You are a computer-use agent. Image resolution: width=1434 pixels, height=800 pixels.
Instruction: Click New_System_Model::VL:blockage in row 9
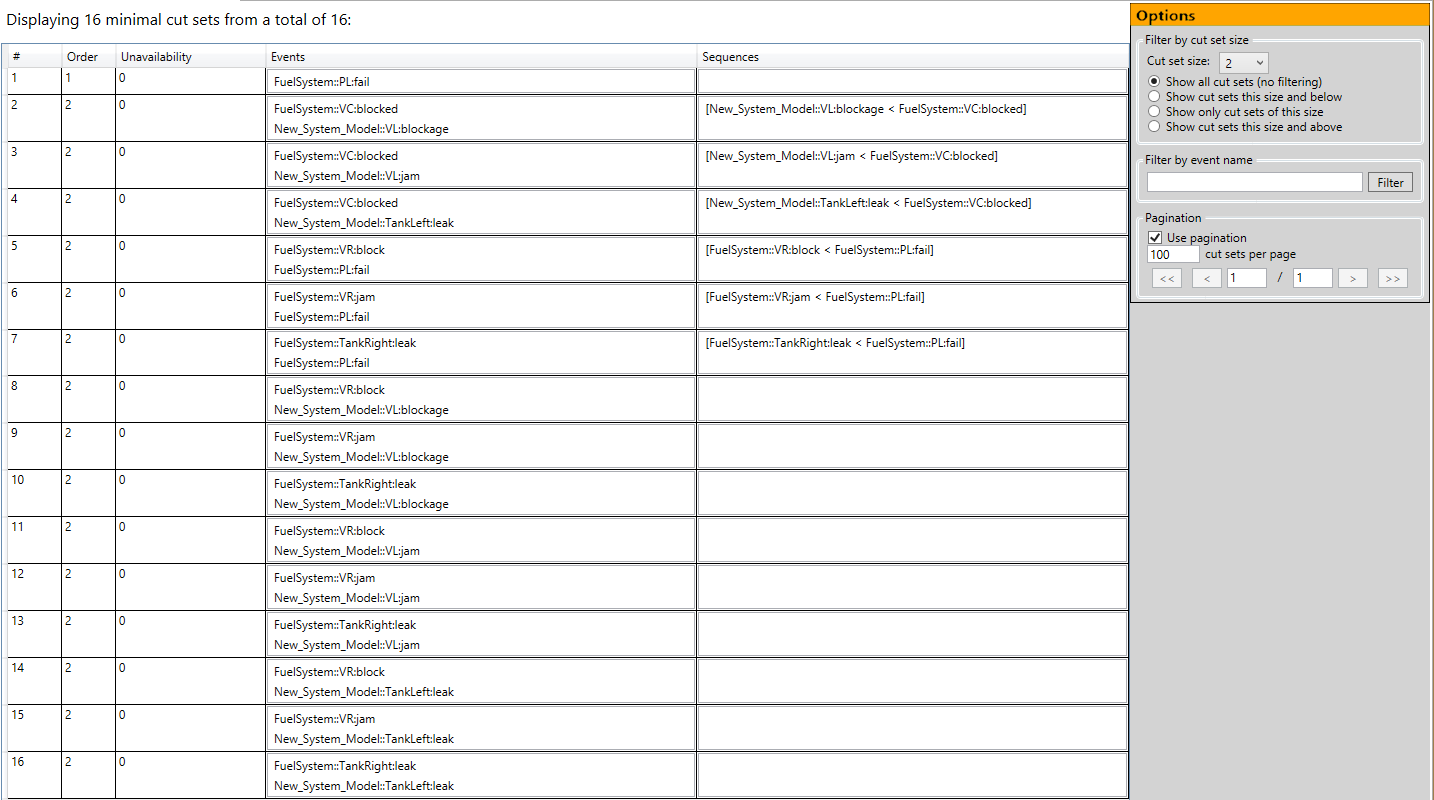(361, 457)
